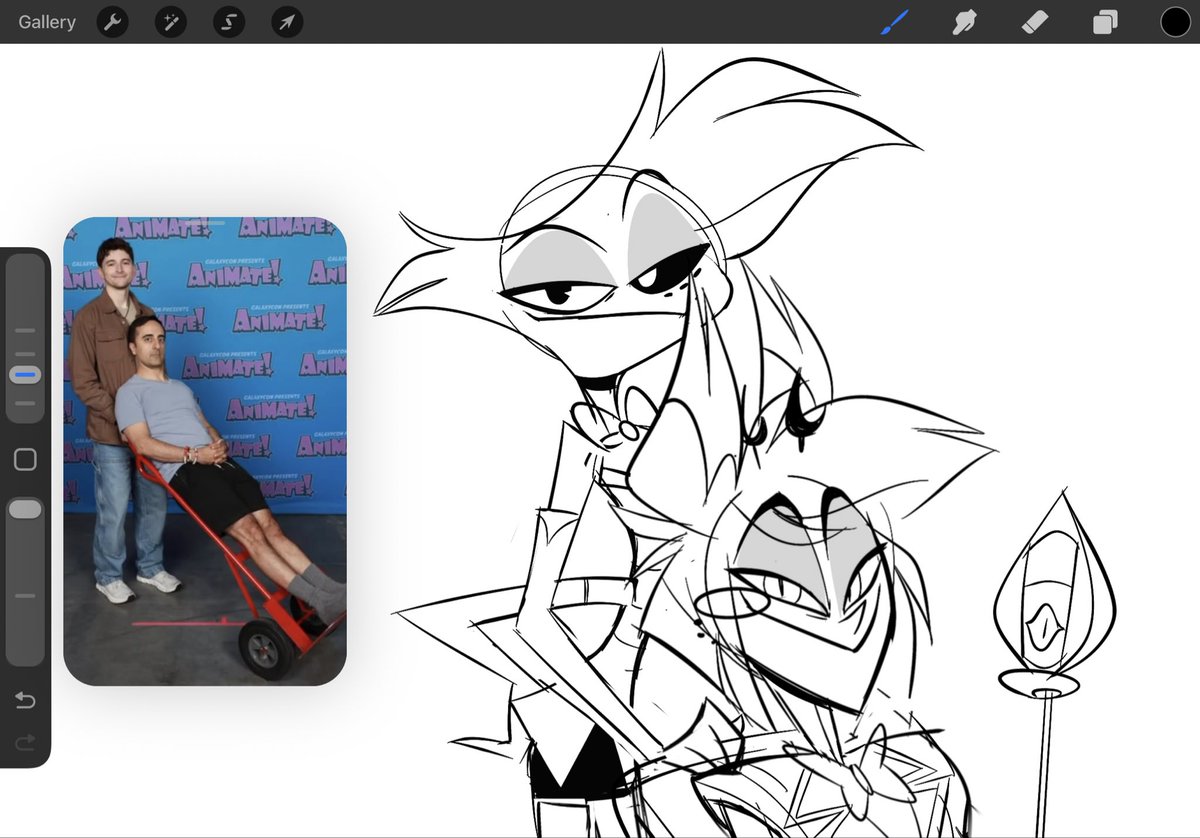Select the Brush tool
This screenshot has height=838, width=1200.
pyautogui.click(x=895, y=22)
